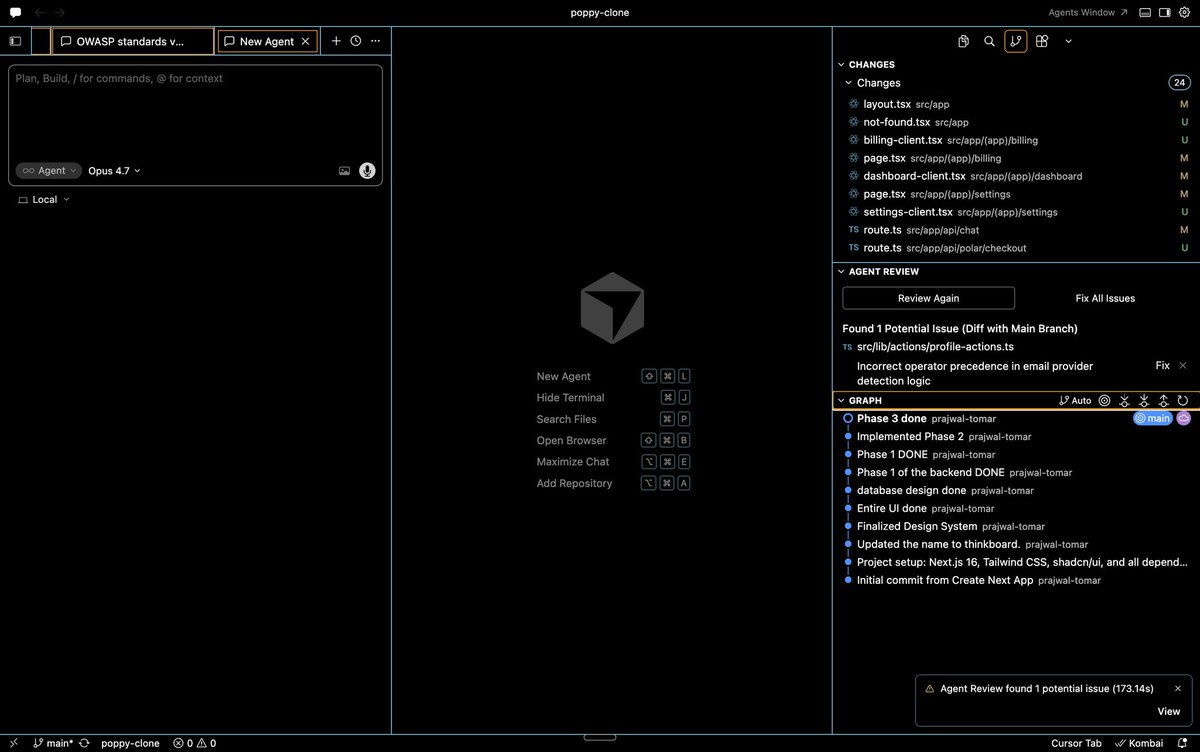Click the Graph pull icon
This screenshot has width=1200, height=752.
click(1144, 400)
